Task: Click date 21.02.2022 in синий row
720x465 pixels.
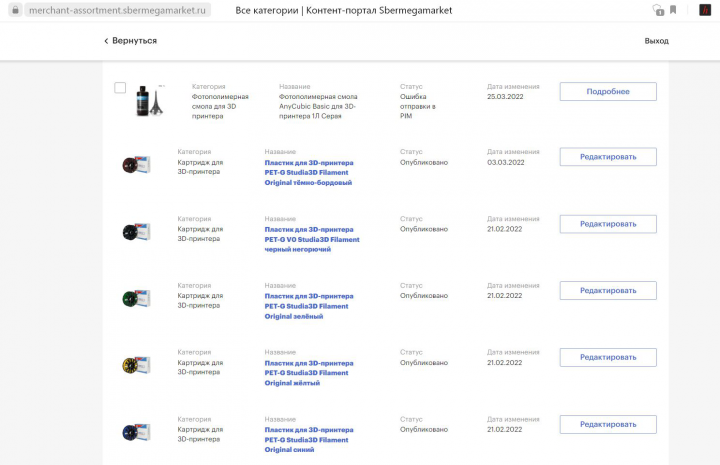Action: point(505,429)
